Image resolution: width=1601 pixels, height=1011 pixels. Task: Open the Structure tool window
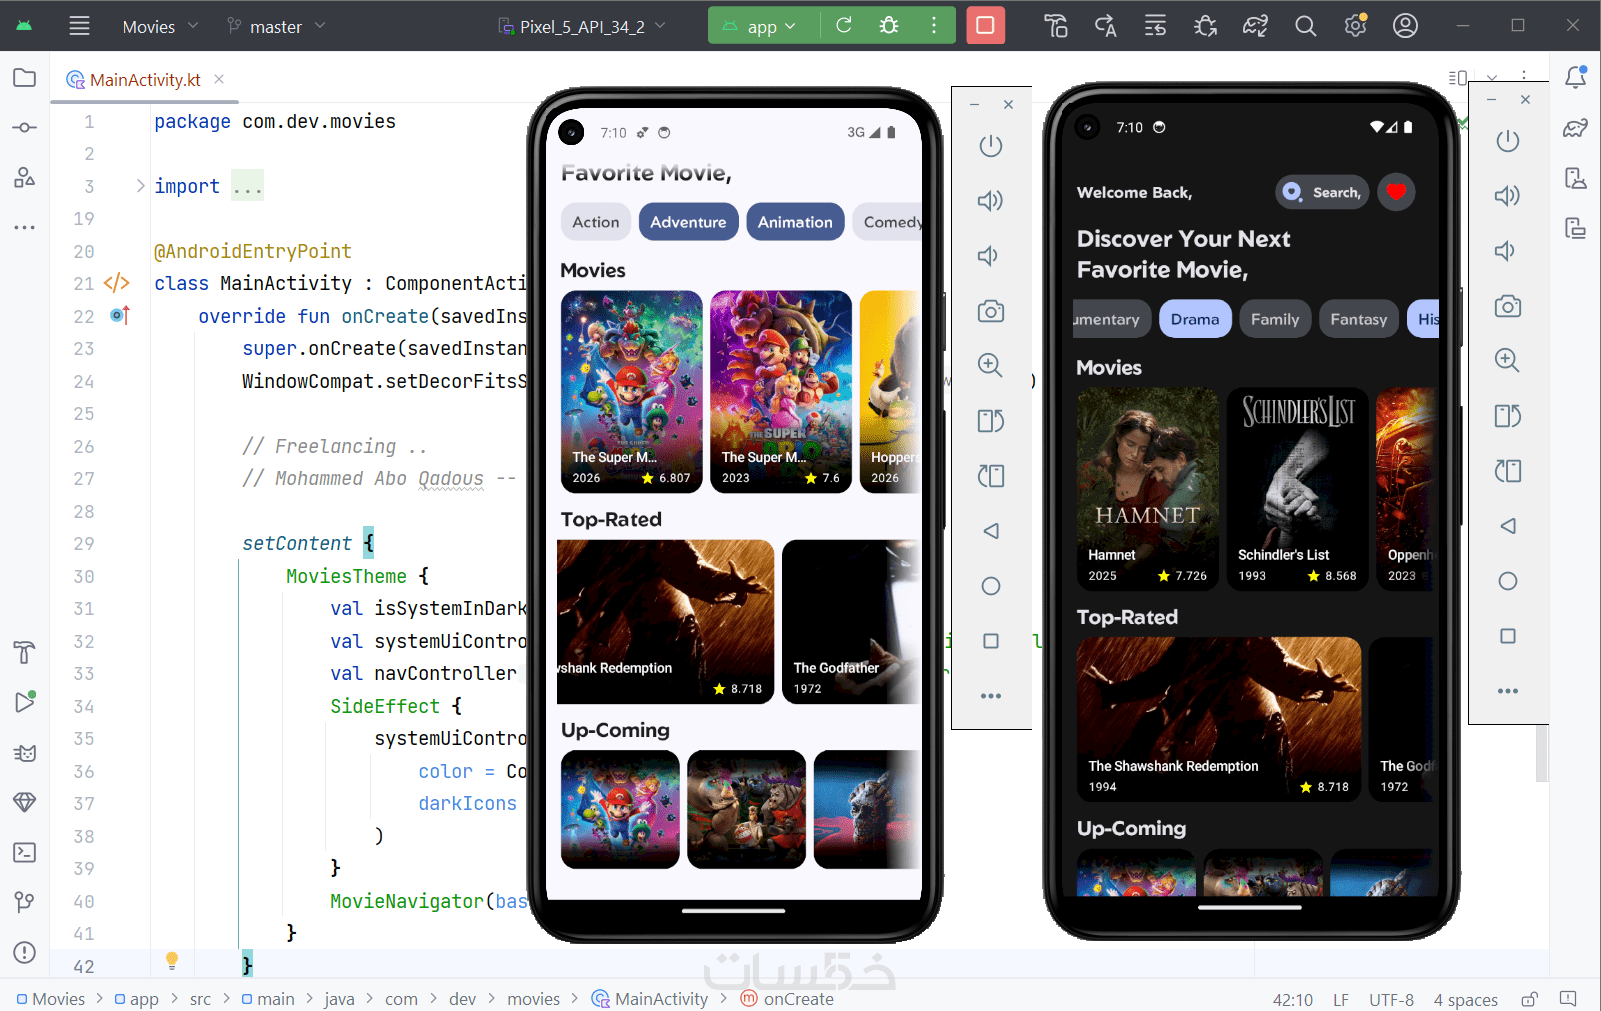[x=25, y=178]
